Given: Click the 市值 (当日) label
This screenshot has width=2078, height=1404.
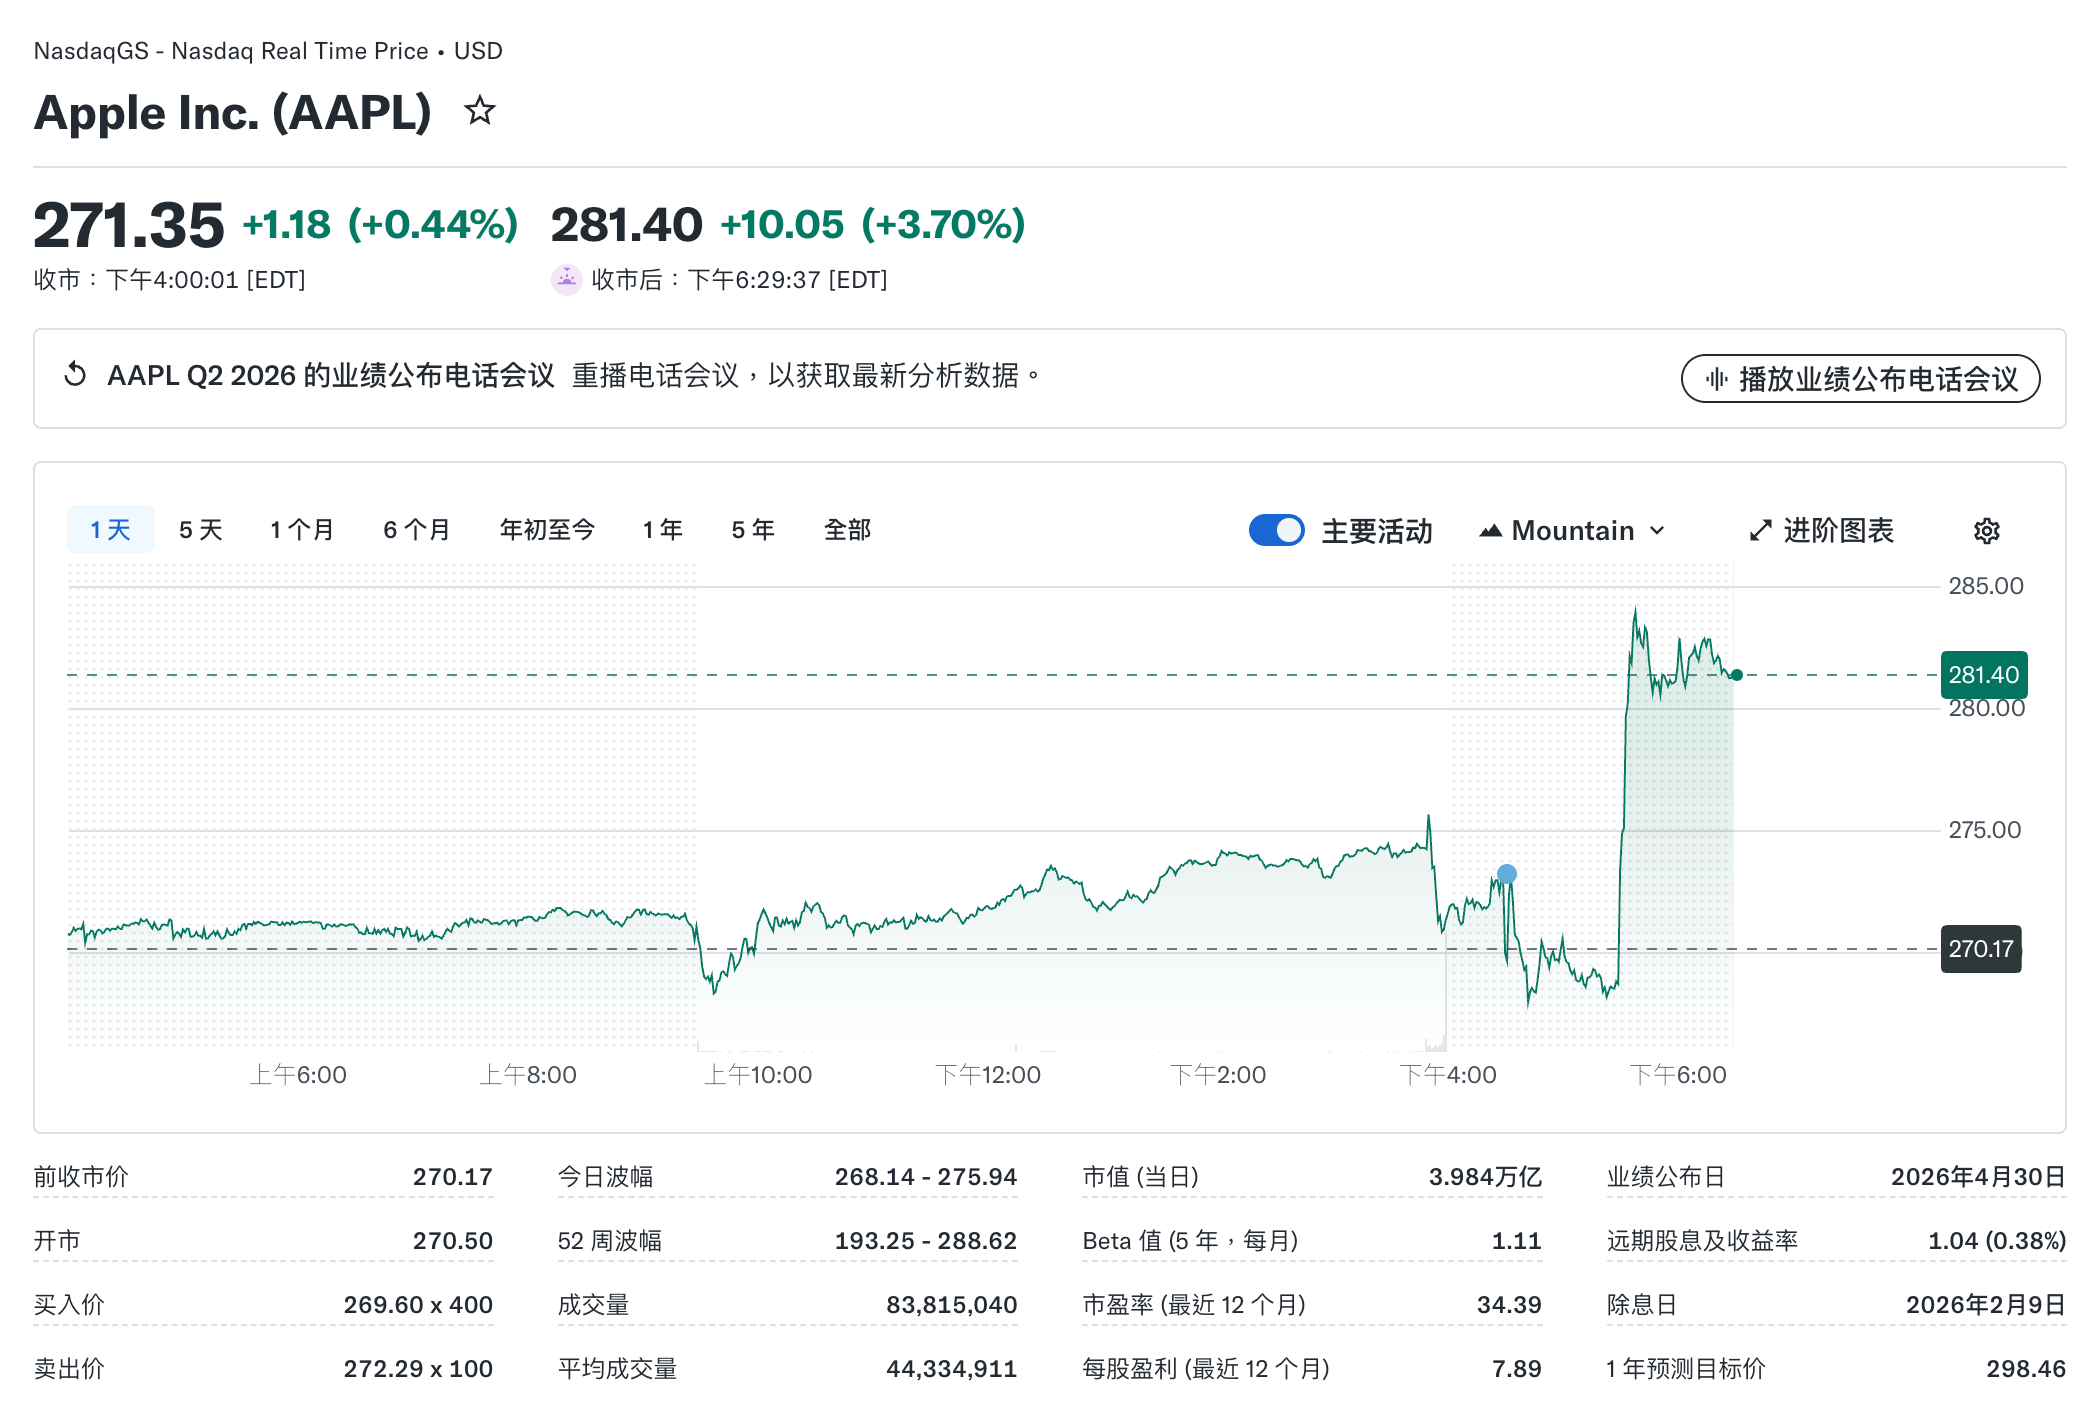Looking at the screenshot, I should coord(1141,1177).
